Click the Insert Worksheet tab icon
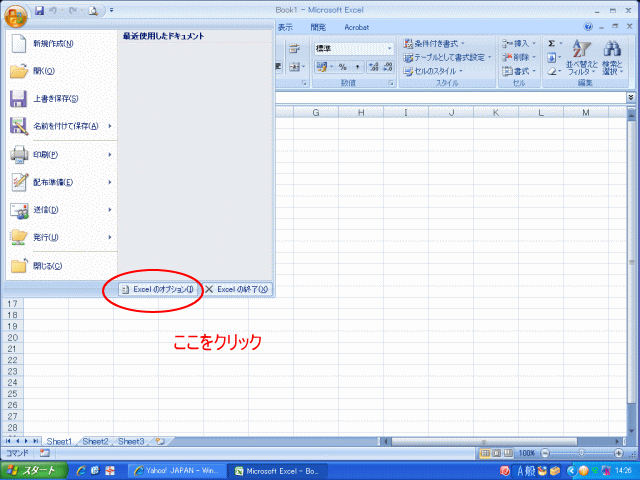 pyautogui.click(x=160, y=441)
